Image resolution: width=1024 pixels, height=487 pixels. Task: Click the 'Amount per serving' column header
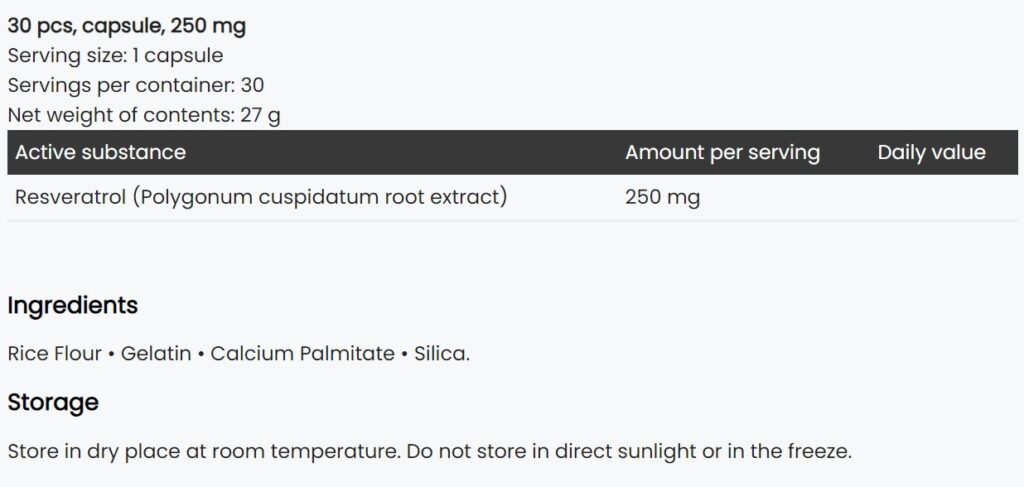[722, 153]
